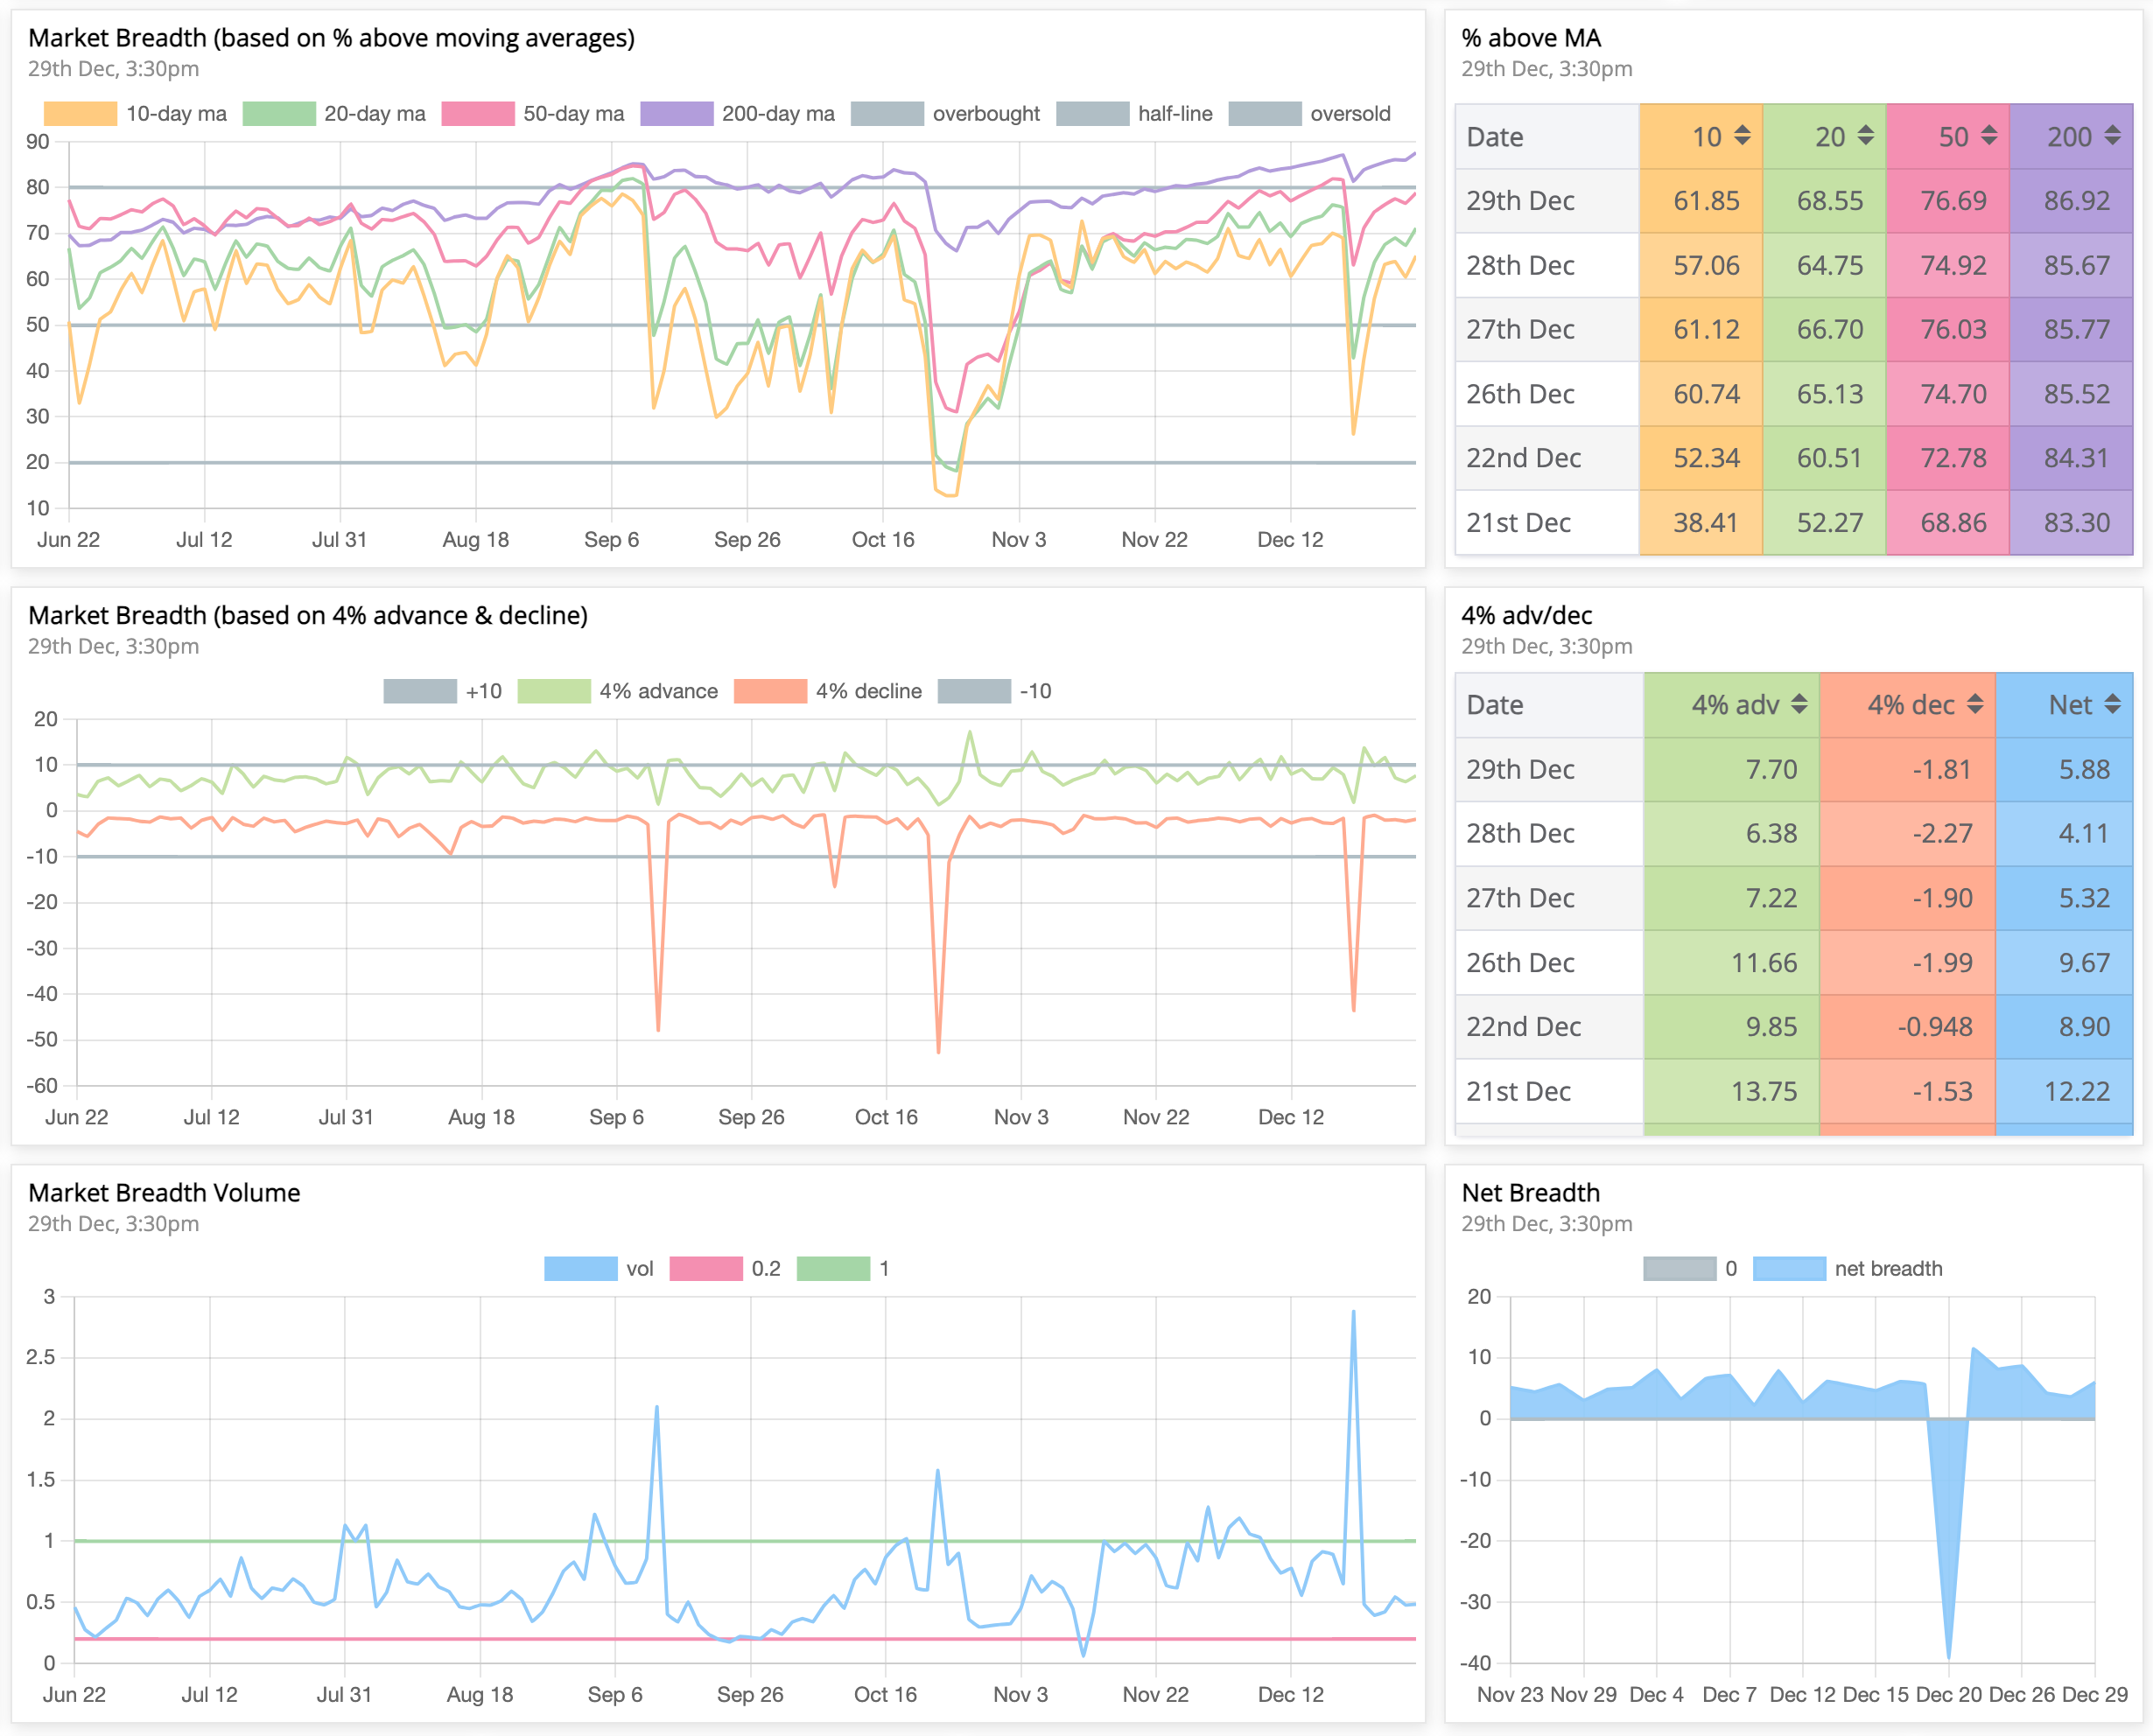Click the 38.41 value cell
The width and height of the screenshot is (2153, 1736).
pyautogui.click(x=1701, y=522)
